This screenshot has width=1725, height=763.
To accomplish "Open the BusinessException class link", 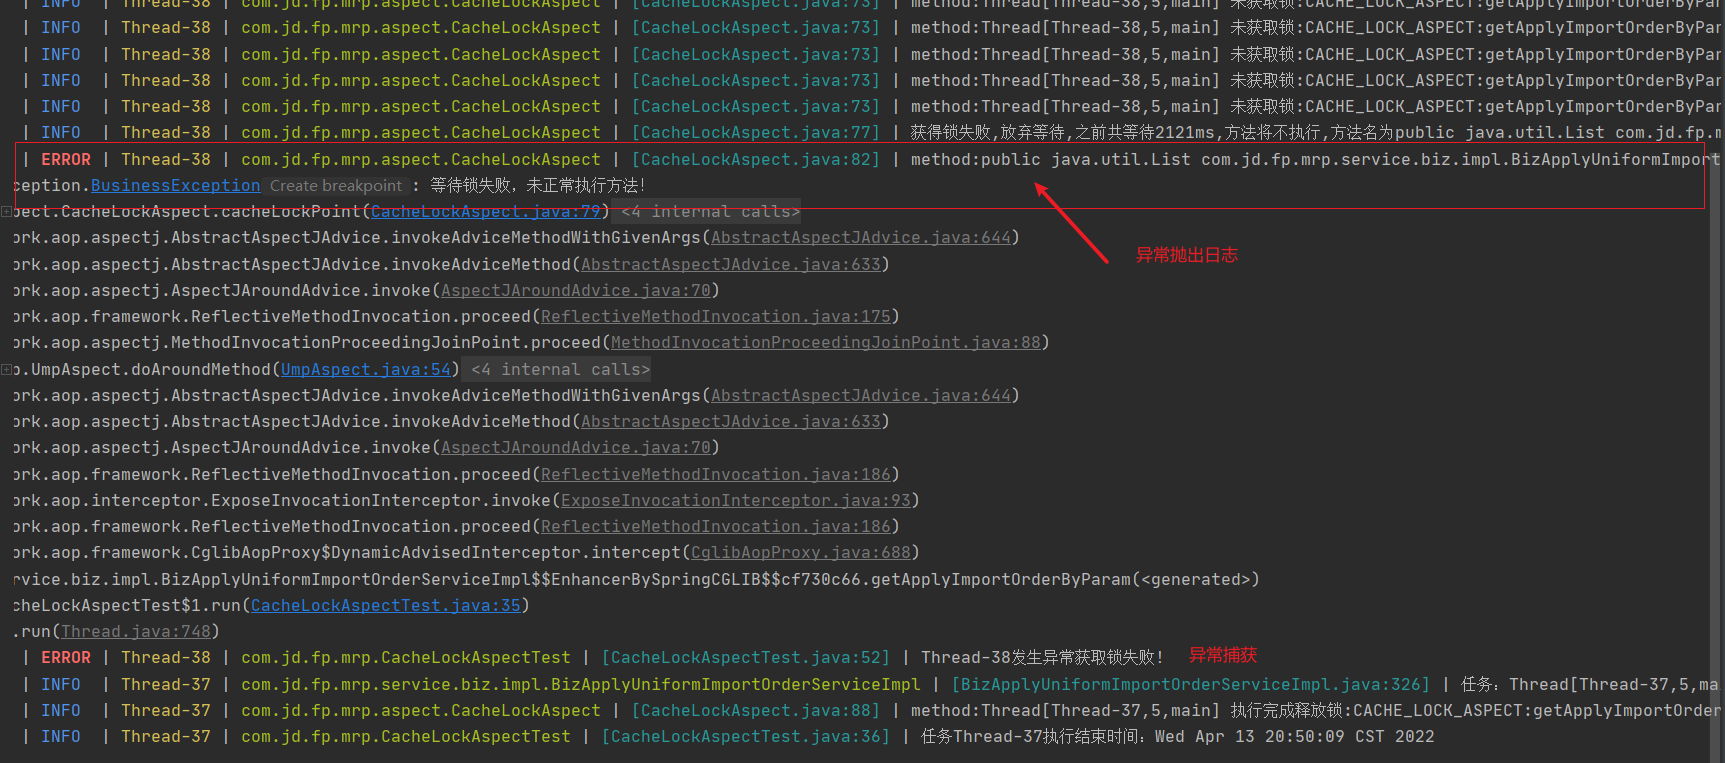I will pyautogui.click(x=175, y=186).
